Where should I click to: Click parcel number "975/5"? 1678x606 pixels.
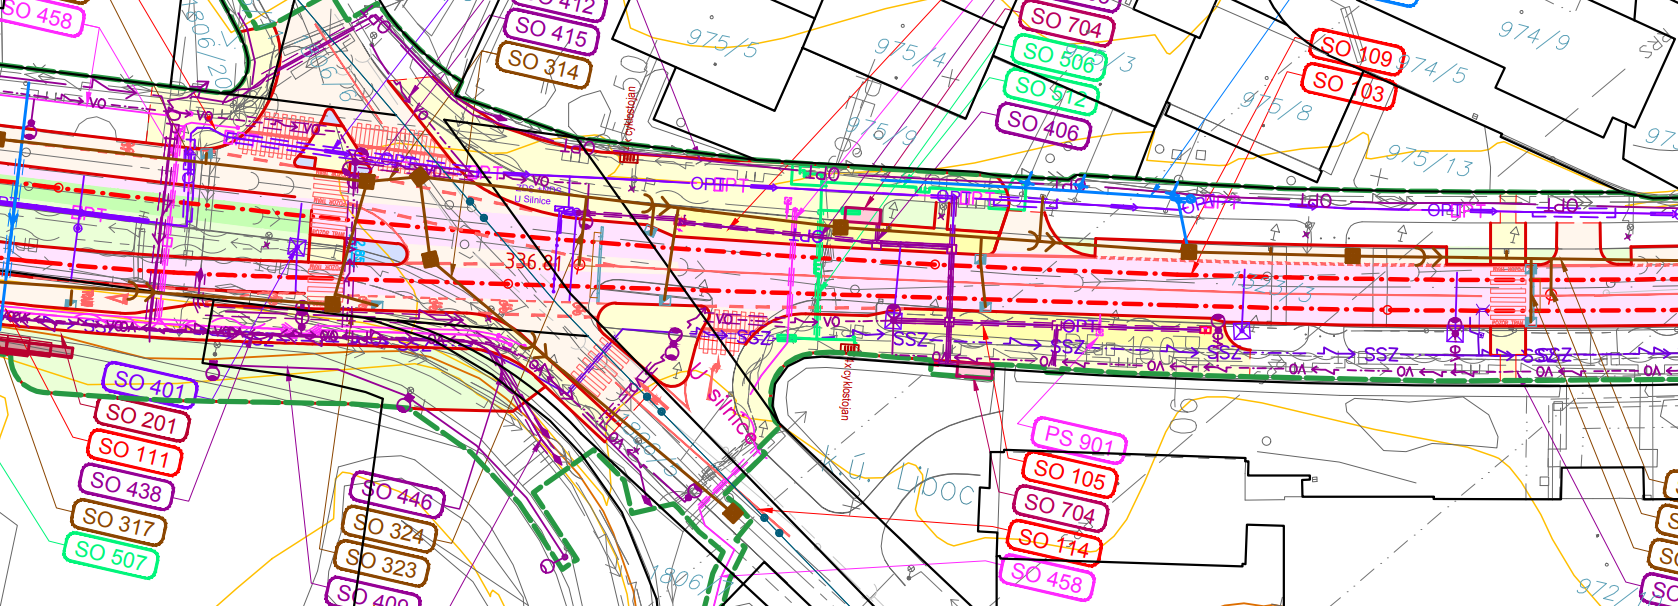pos(722,42)
